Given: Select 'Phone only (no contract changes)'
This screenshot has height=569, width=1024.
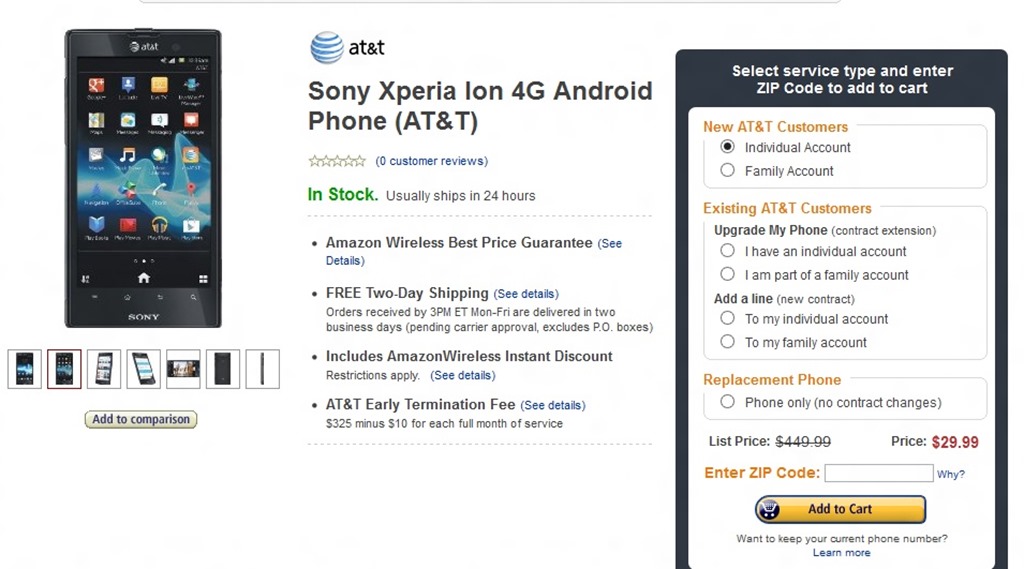Looking at the screenshot, I should (728, 402).
